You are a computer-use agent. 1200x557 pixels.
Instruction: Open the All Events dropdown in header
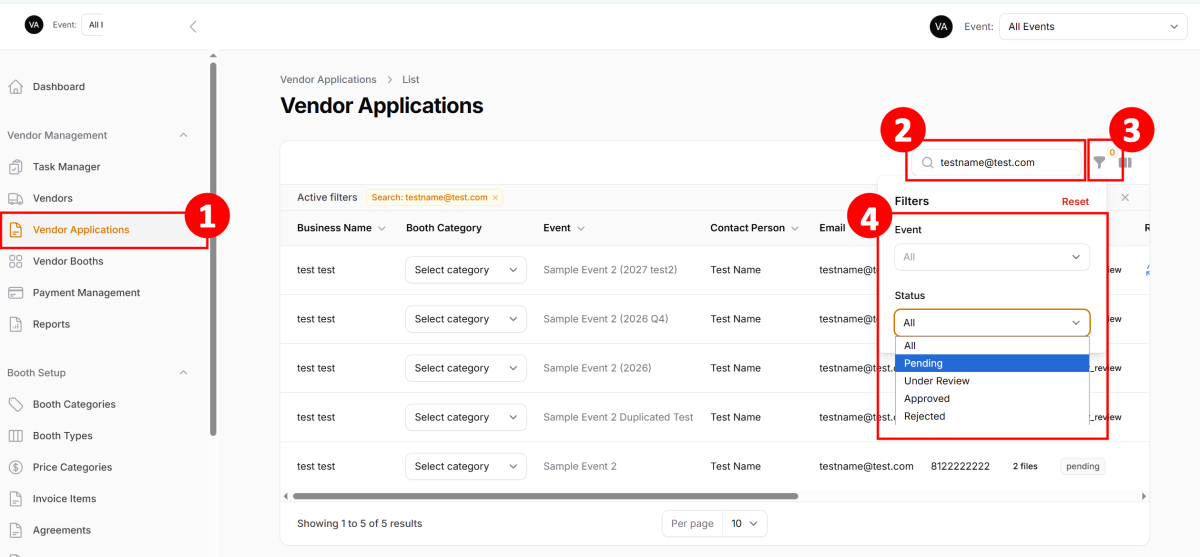point(1092,27)
